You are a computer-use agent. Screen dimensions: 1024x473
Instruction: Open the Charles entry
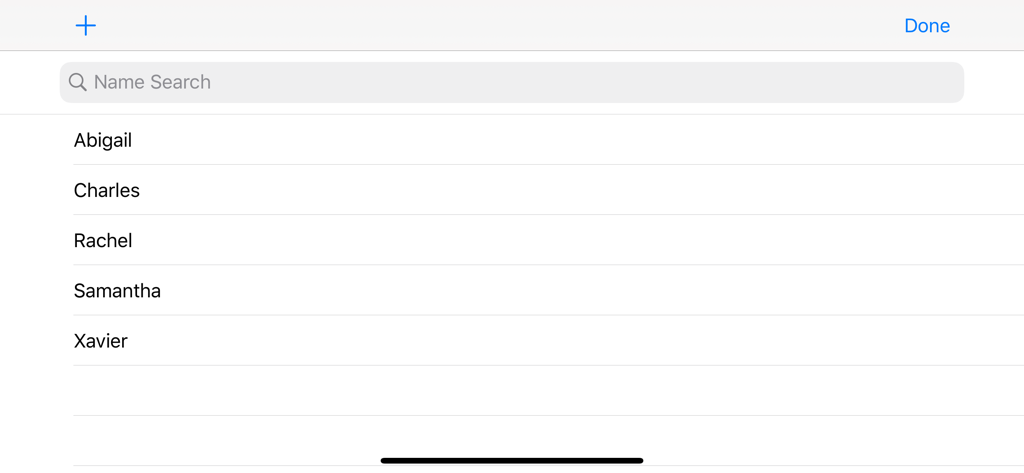click(x=107, y=190)
